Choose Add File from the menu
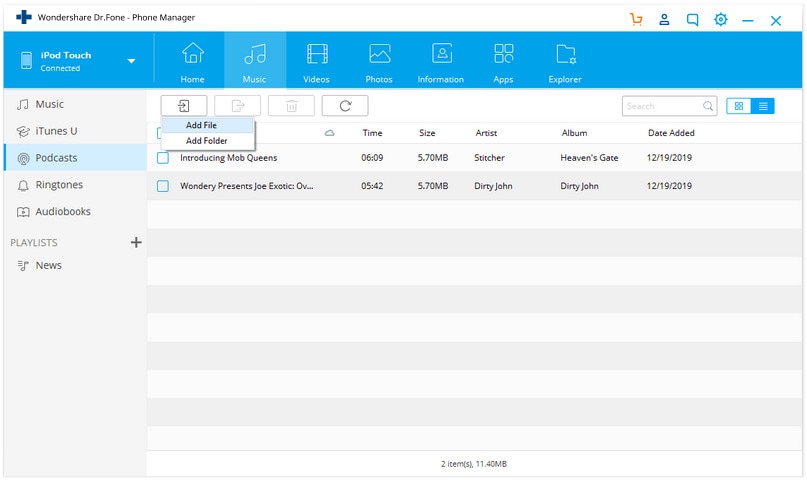This screenshot has height=480, width=807. (207, 125)
